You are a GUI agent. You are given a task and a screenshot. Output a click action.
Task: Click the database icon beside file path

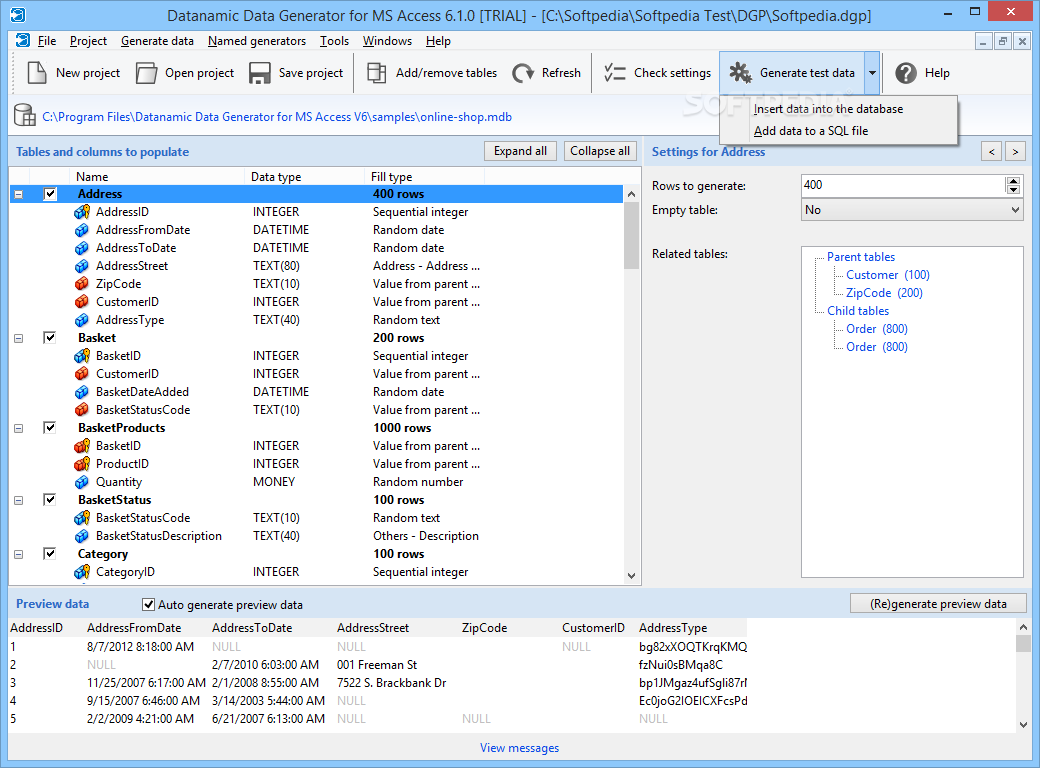pos(25,115)
